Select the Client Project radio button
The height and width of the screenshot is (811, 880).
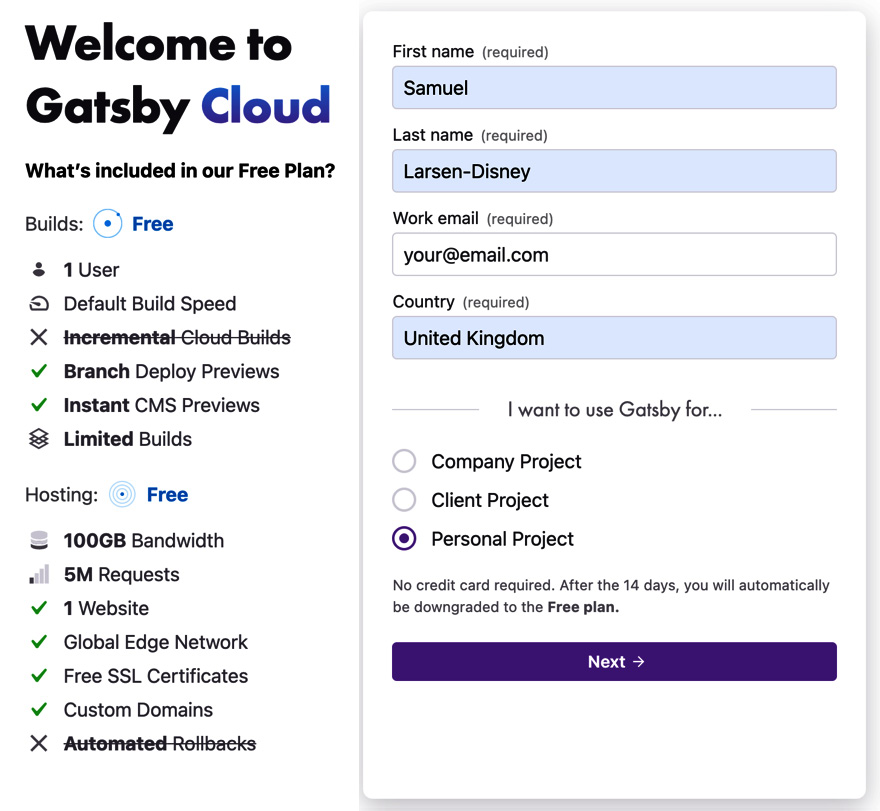click(x=404, y=500)
